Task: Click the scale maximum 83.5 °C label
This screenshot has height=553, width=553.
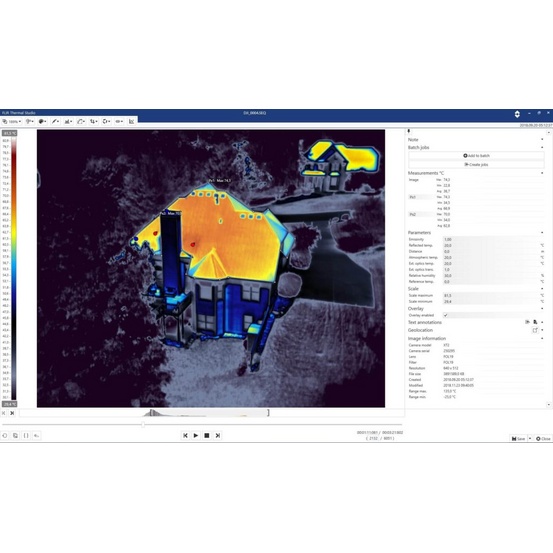Action: 10,133
